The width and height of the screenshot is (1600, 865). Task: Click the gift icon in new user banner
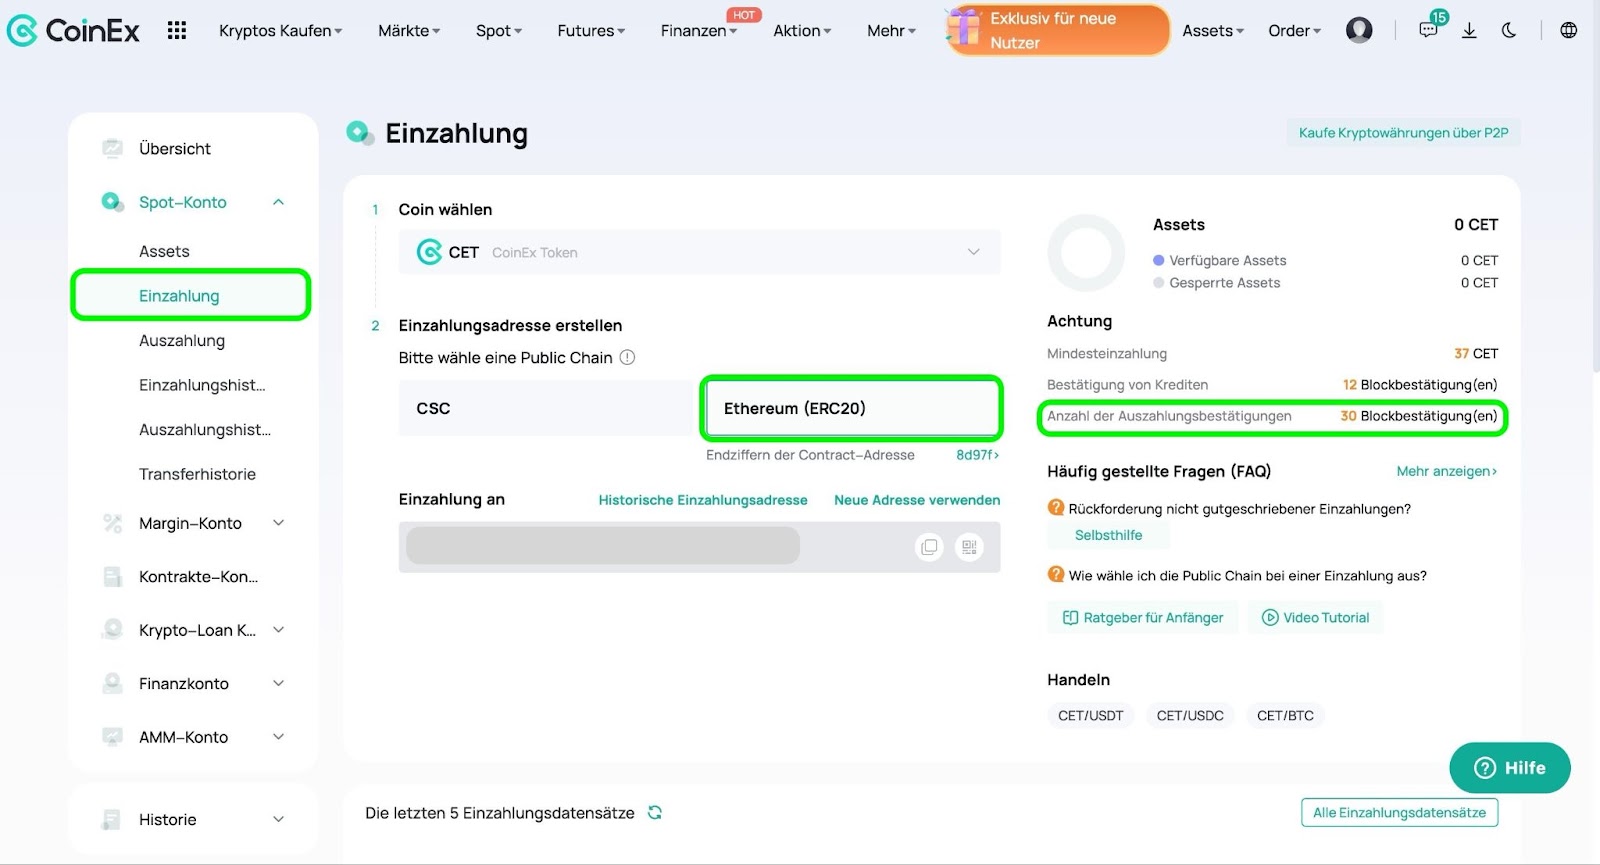(x=964, y=27)
